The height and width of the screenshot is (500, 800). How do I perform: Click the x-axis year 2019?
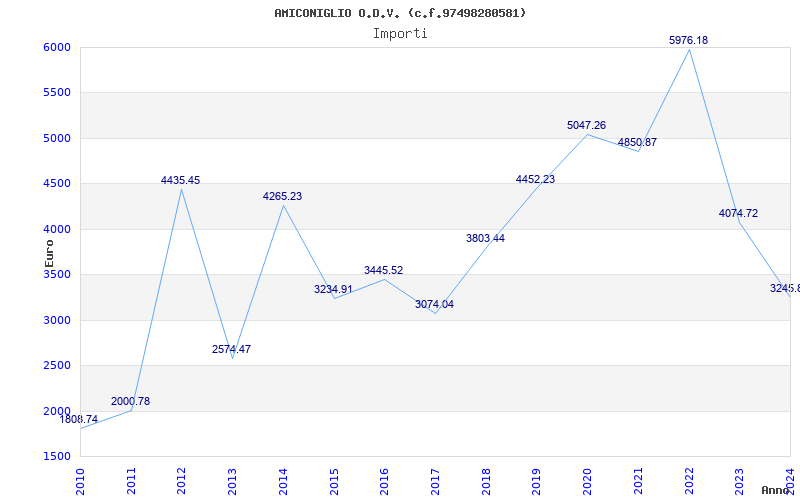click(536, 481)
